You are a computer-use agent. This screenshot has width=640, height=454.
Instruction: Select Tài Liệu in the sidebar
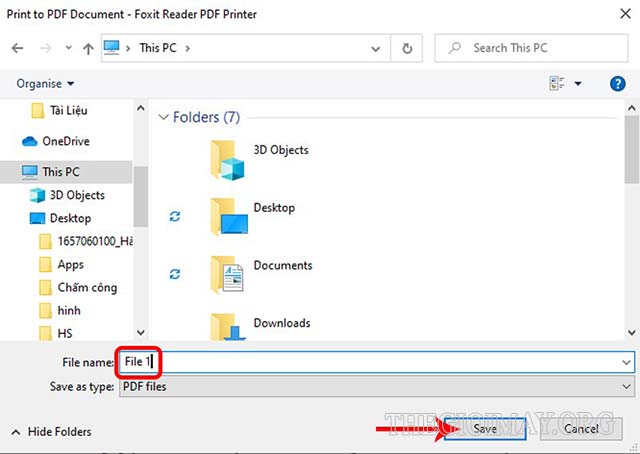(x=60, y=111)
